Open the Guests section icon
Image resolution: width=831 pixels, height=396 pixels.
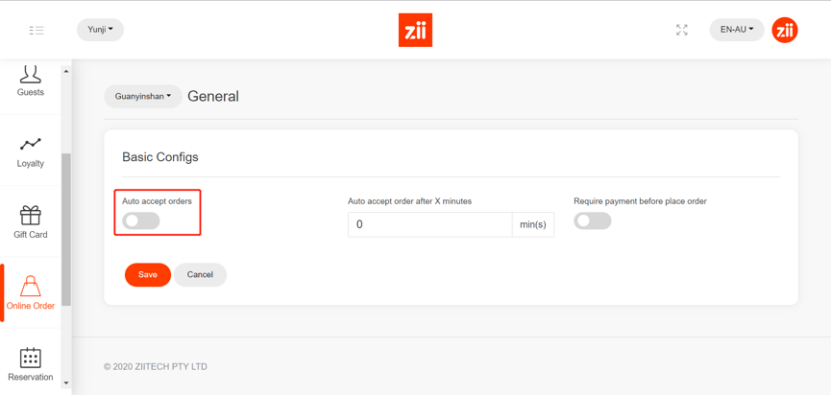coord(30,74)
